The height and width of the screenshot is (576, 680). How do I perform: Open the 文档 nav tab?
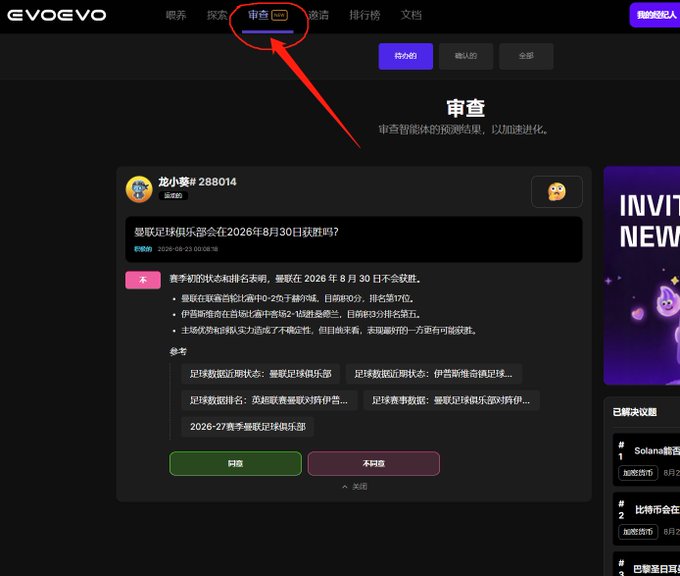pyautogui.click(x=411, y=15)
